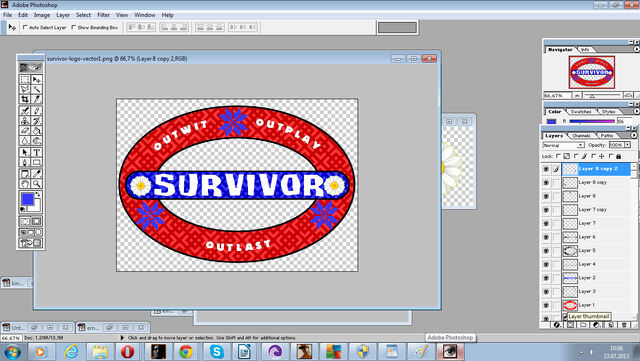The image size is (640, 361).
Task: Select the Rectangle shape tool
Action: (x=37, y=163)
